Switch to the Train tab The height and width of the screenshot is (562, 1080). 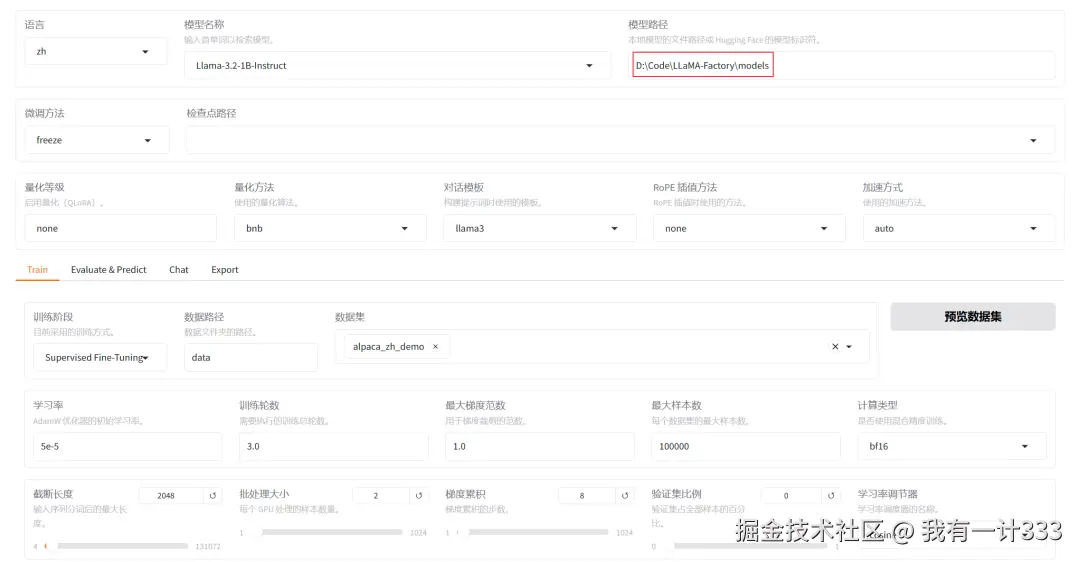pyautogui.click(x=37, y=270)
